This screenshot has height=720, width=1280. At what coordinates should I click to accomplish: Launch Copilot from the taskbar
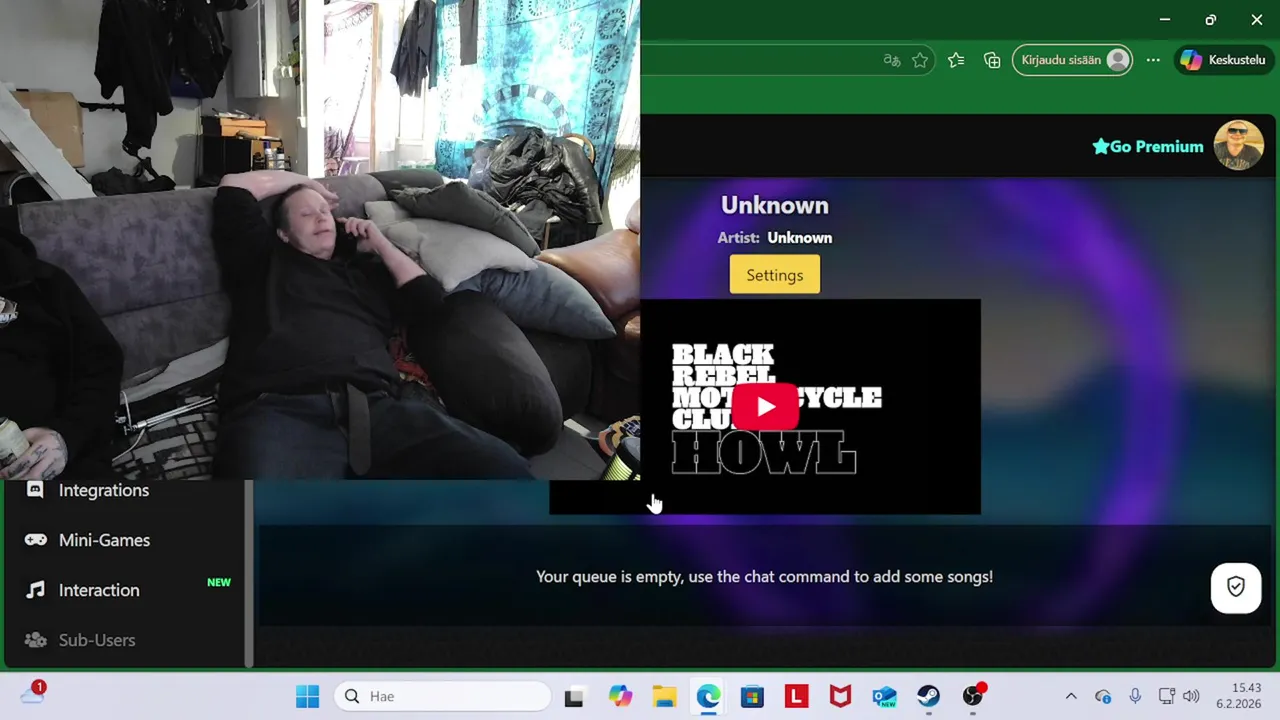620,696
